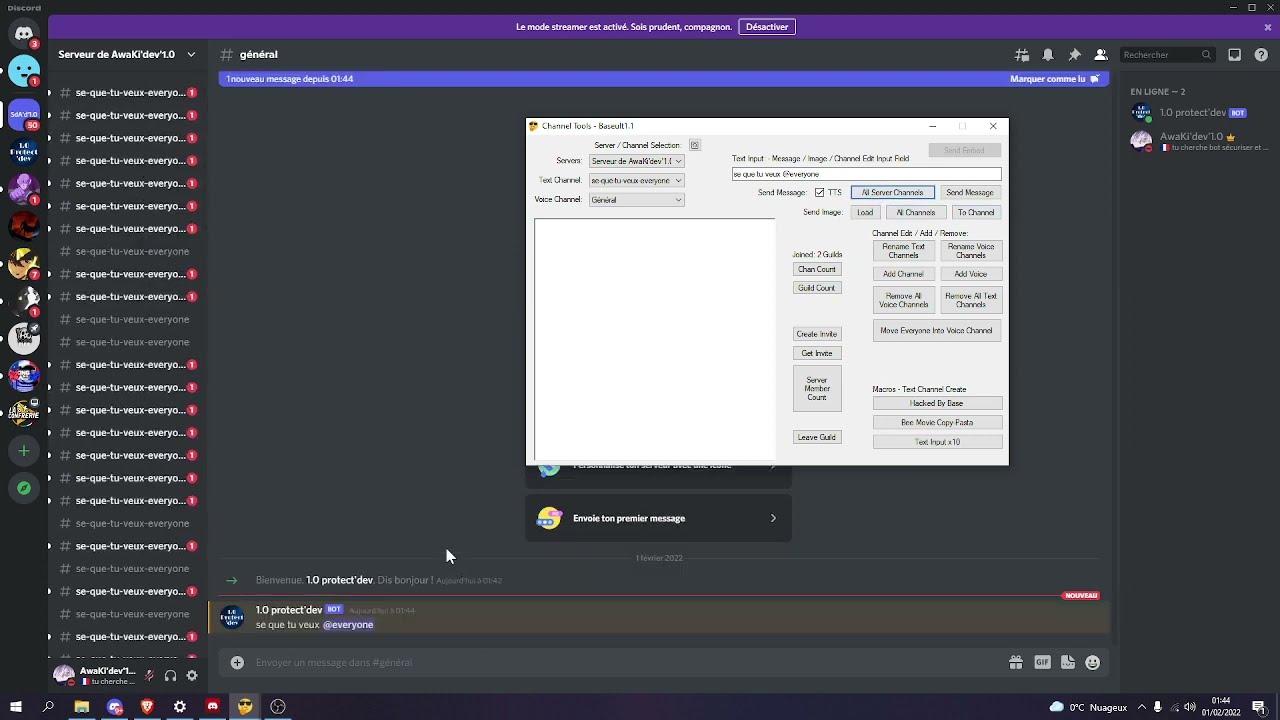Show hidden system tray icons chevron
Screen dimensions: 1280x720
click(1142, 707)
